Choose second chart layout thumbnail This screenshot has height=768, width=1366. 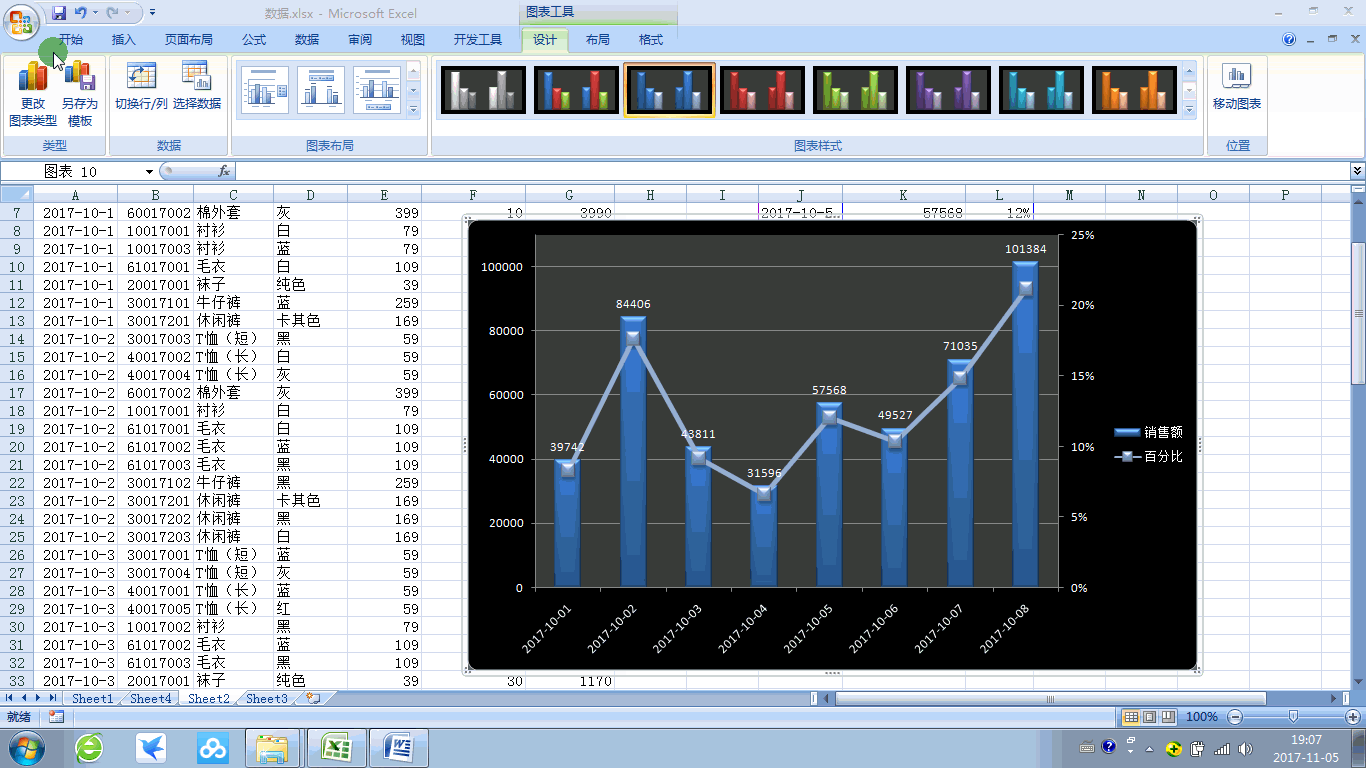click(x=321, y=91)
